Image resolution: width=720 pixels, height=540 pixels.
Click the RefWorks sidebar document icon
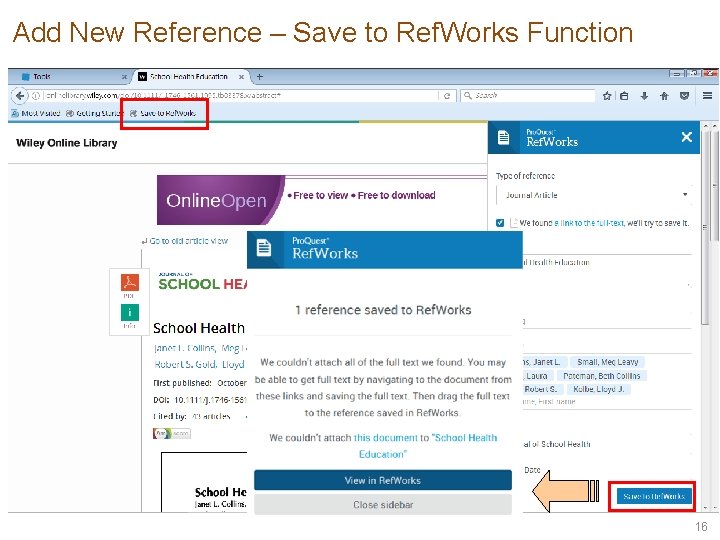[x=504, y=137]
